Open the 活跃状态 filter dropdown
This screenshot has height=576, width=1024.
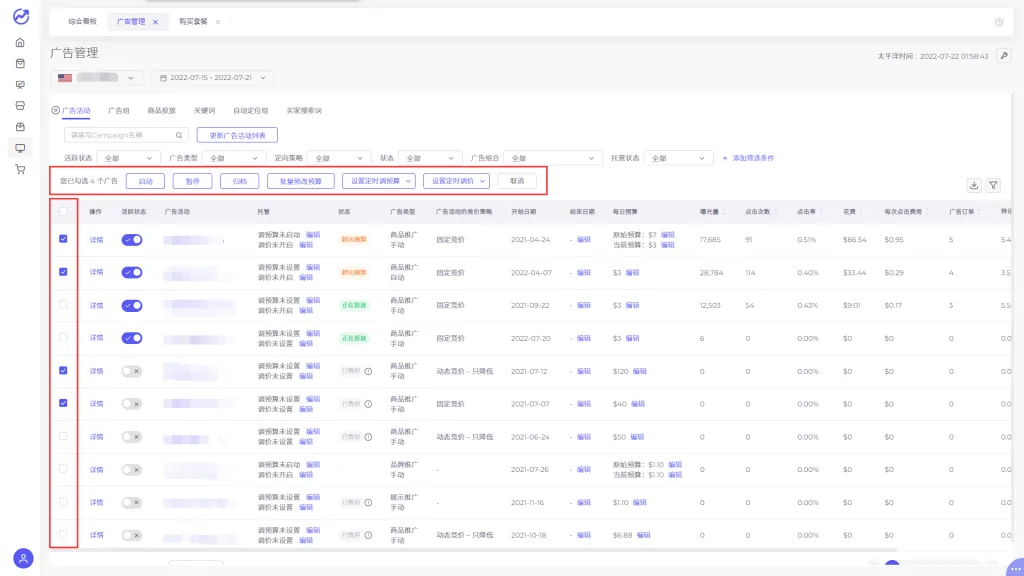[x=128, y=158]
